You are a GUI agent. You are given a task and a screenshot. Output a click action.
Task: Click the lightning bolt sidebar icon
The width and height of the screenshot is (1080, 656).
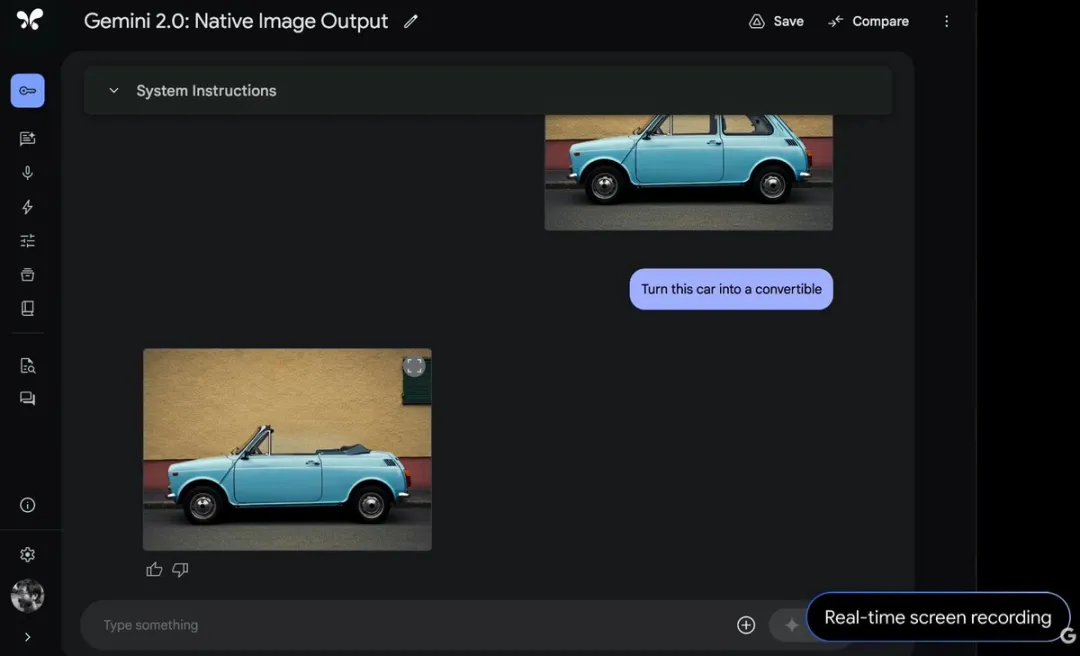[27, 207]
